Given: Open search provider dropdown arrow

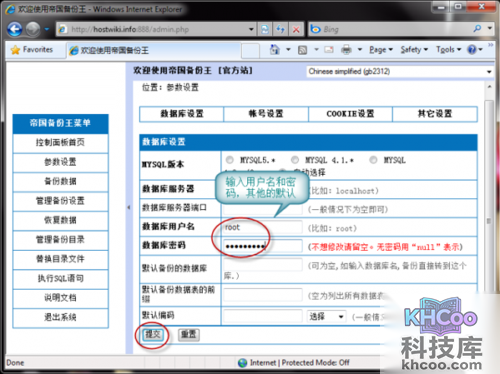Looking at the screenshot, I should point(490,29).
